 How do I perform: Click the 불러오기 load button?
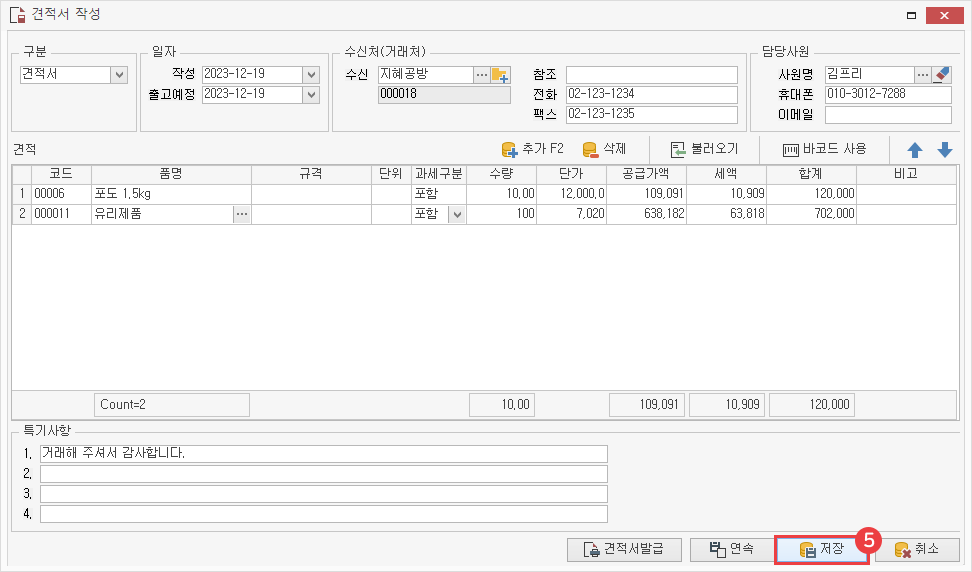(704, 149)
